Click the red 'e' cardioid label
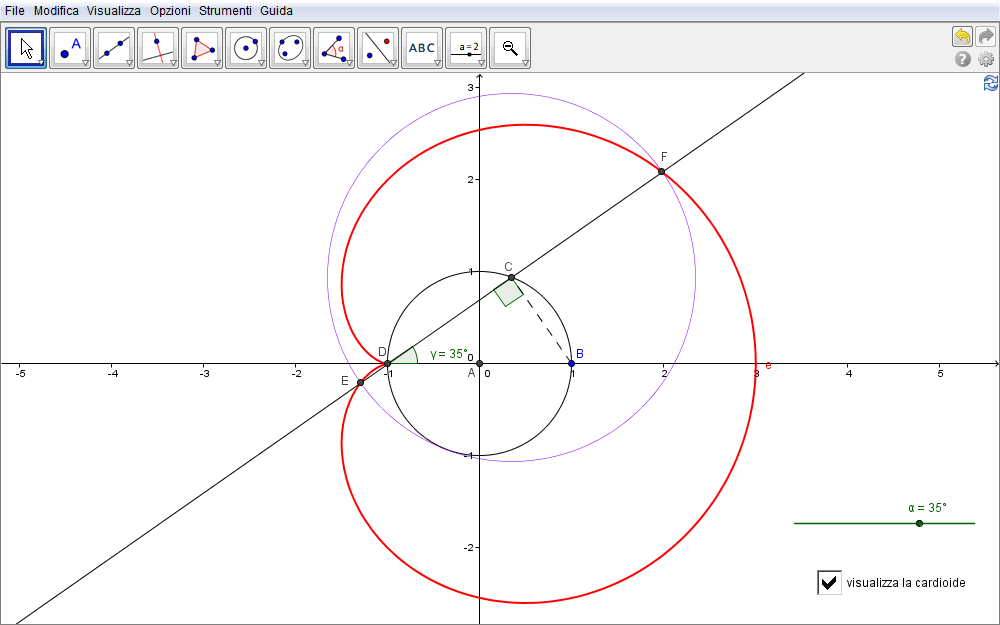The height and width of the screenshot is (625, 1000). 768,365
